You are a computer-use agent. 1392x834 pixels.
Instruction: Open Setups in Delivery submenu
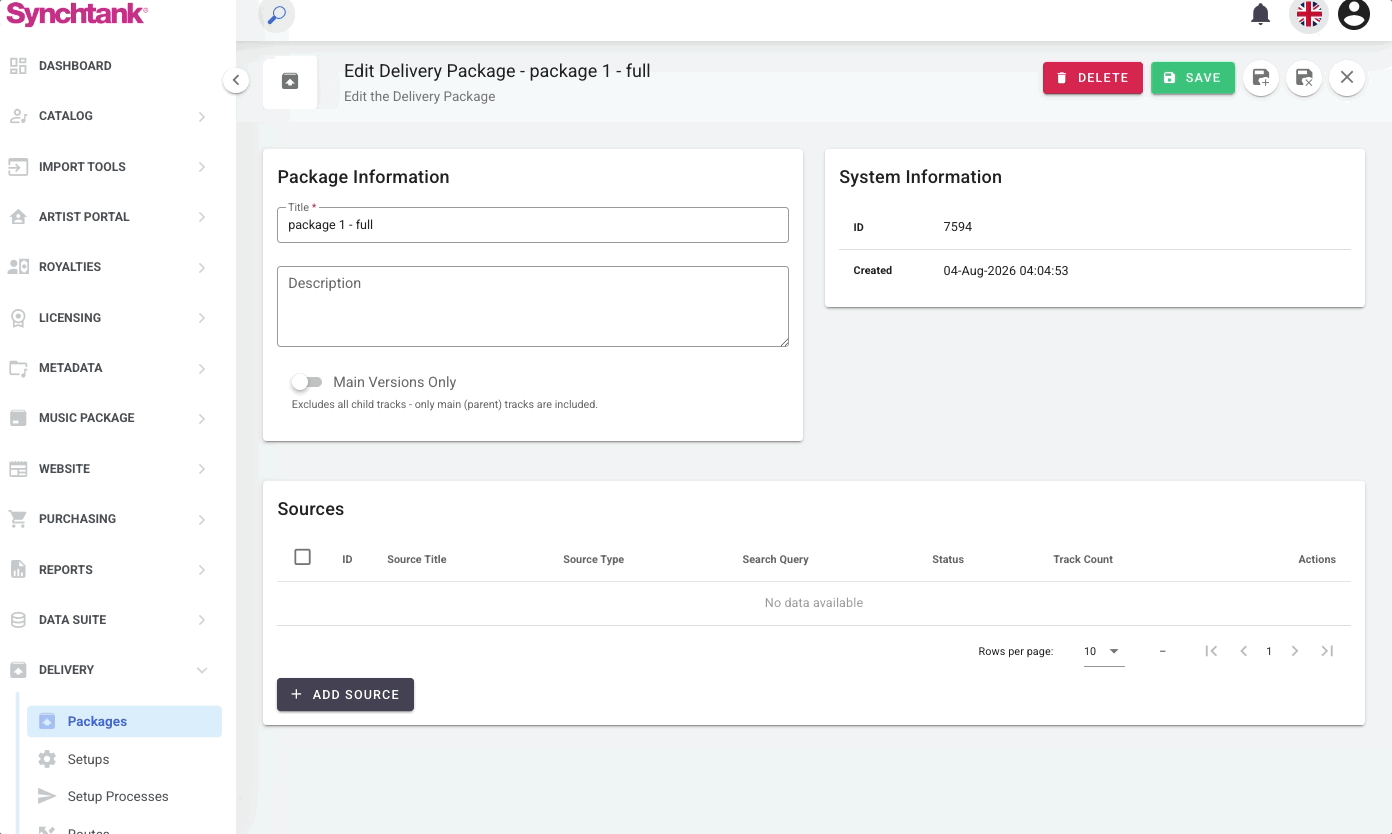88,759
